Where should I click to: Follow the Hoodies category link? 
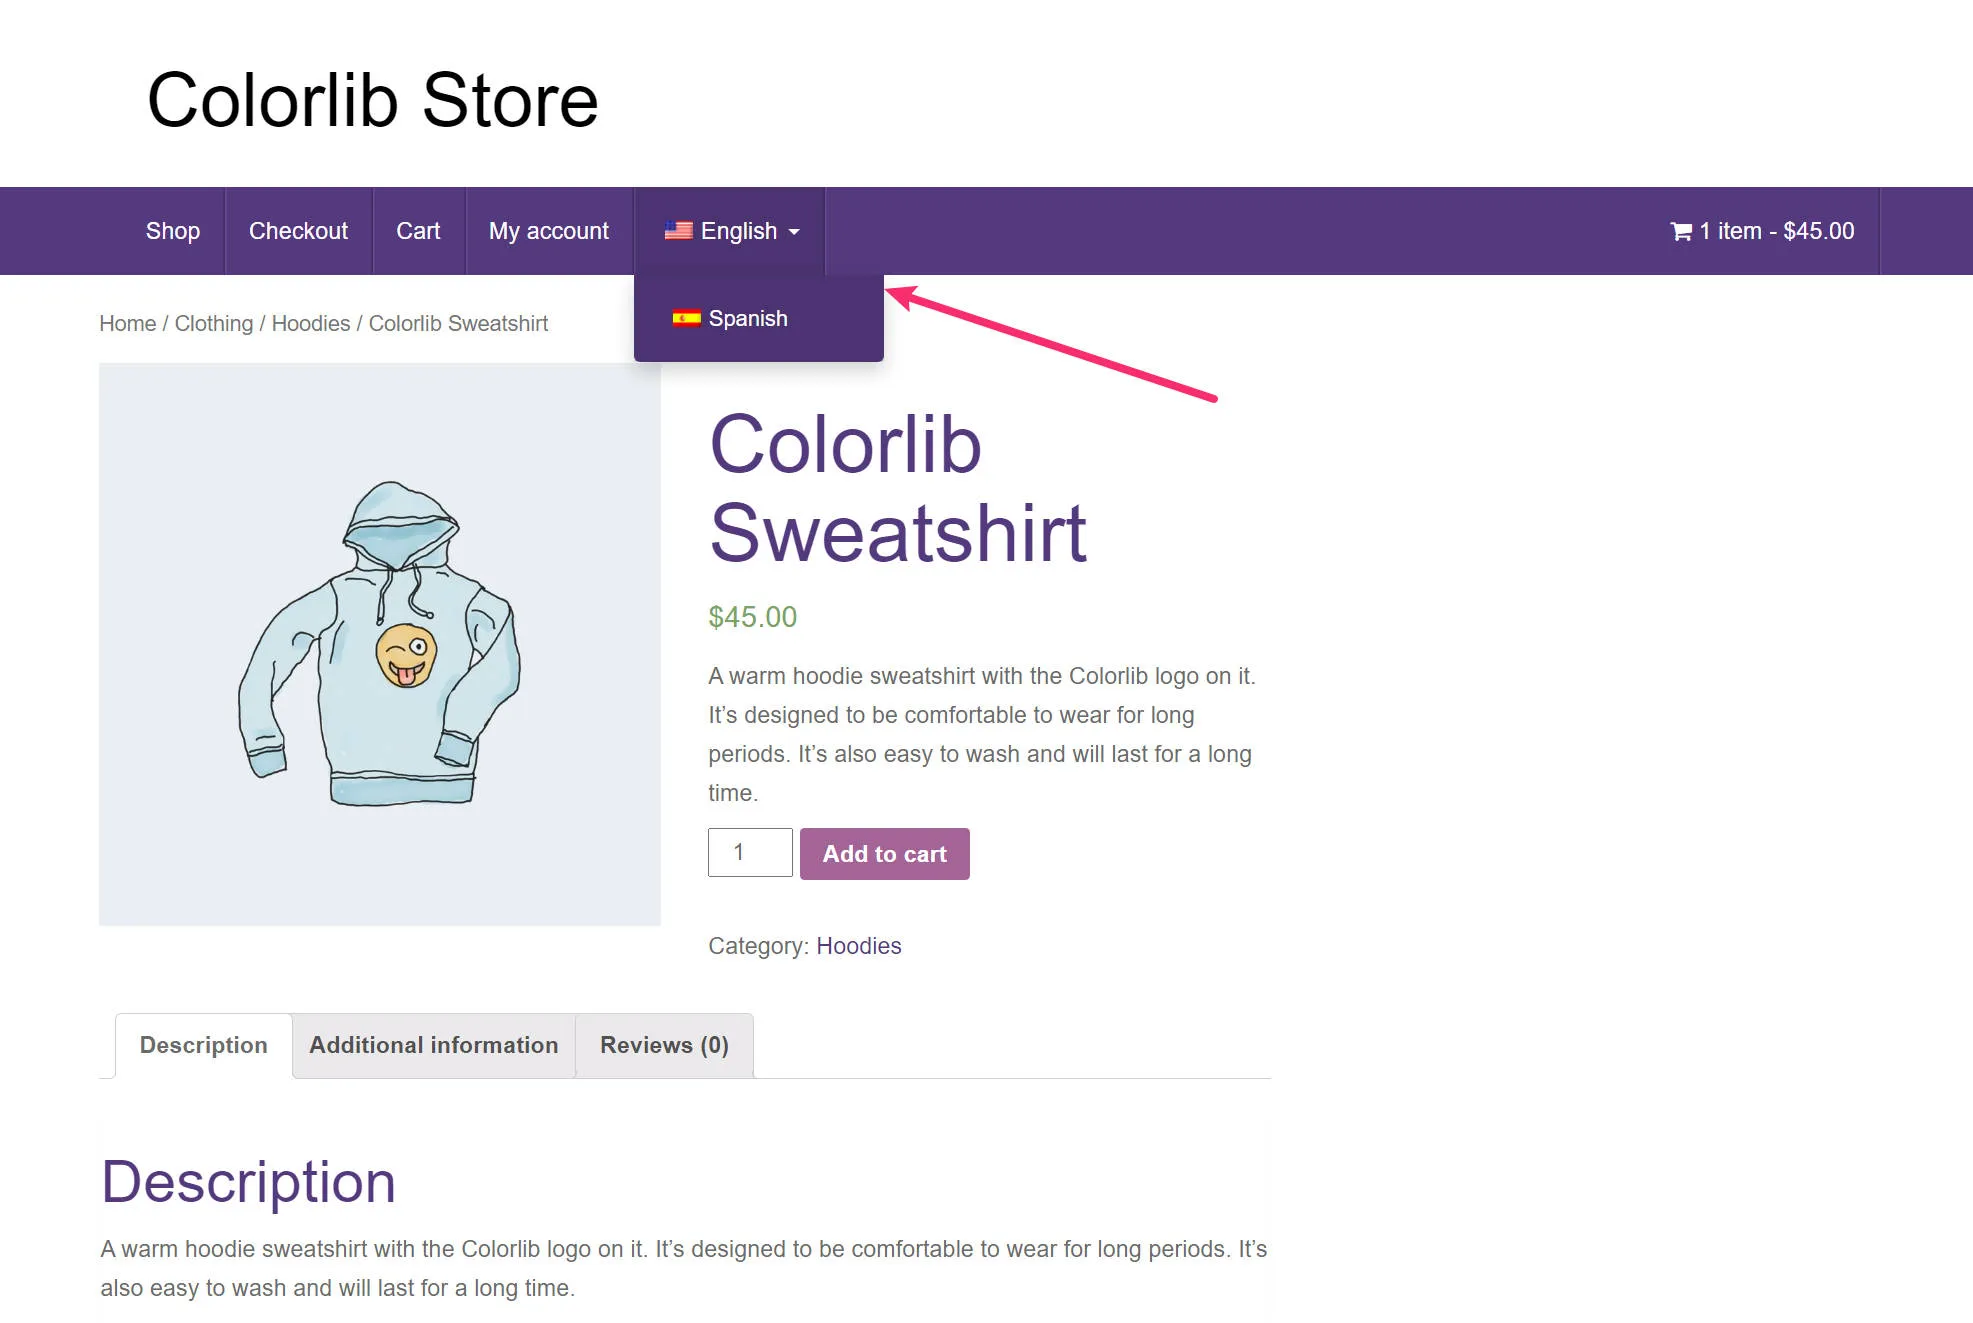tap(859, 946)
